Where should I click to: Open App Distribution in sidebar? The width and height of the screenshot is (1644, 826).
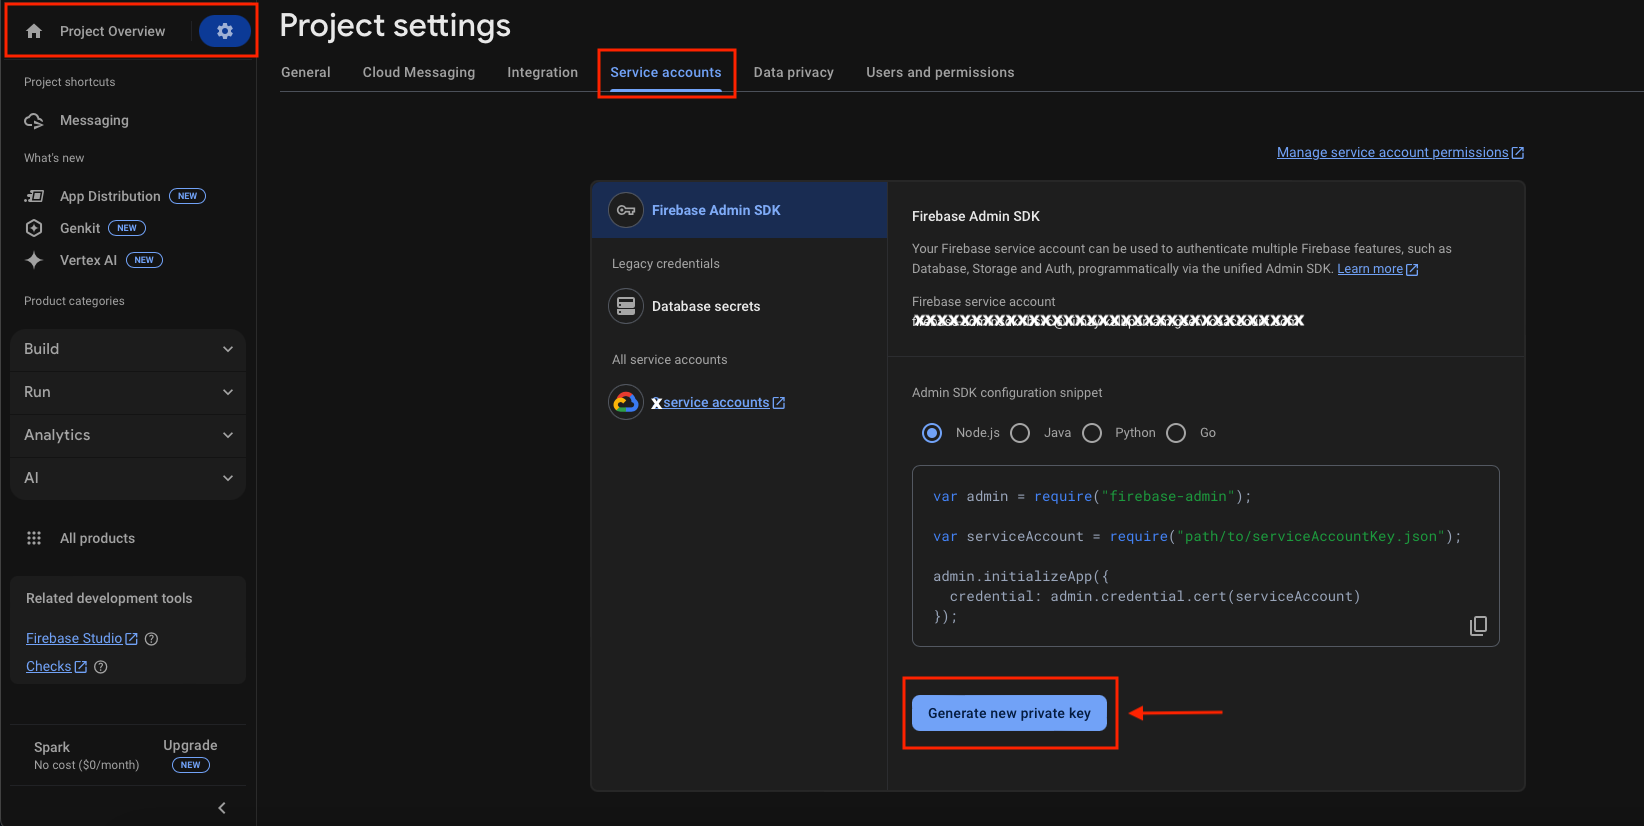pyautogui.click(x=110, y=196)
